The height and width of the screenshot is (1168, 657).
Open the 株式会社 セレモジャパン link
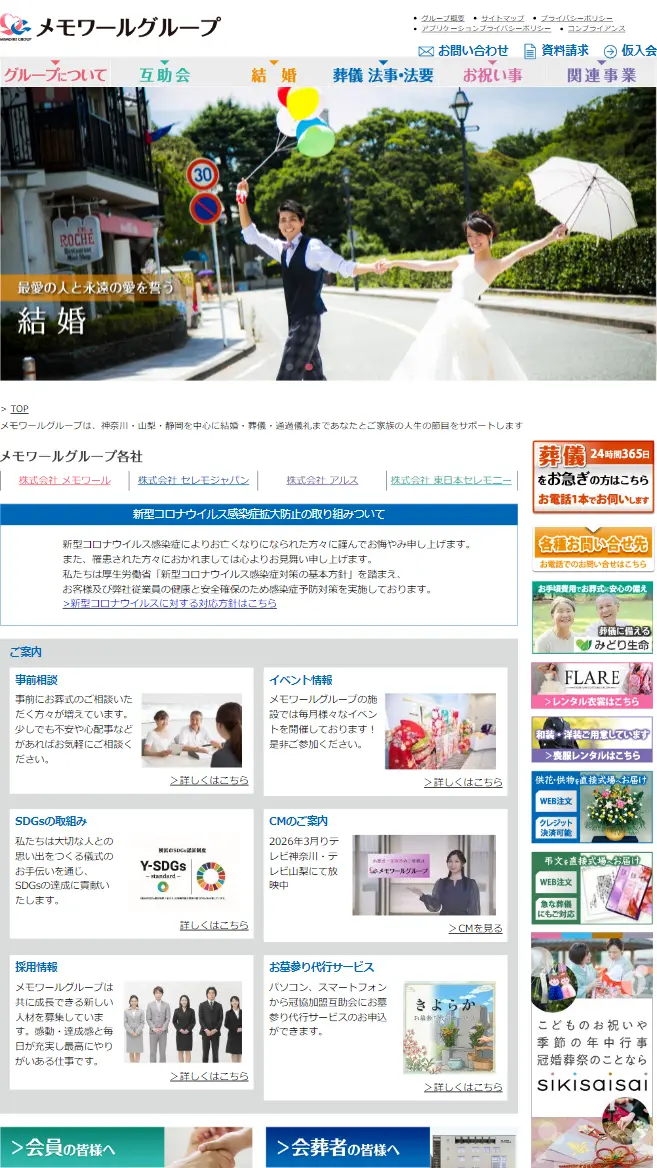(x=194, y=480)
